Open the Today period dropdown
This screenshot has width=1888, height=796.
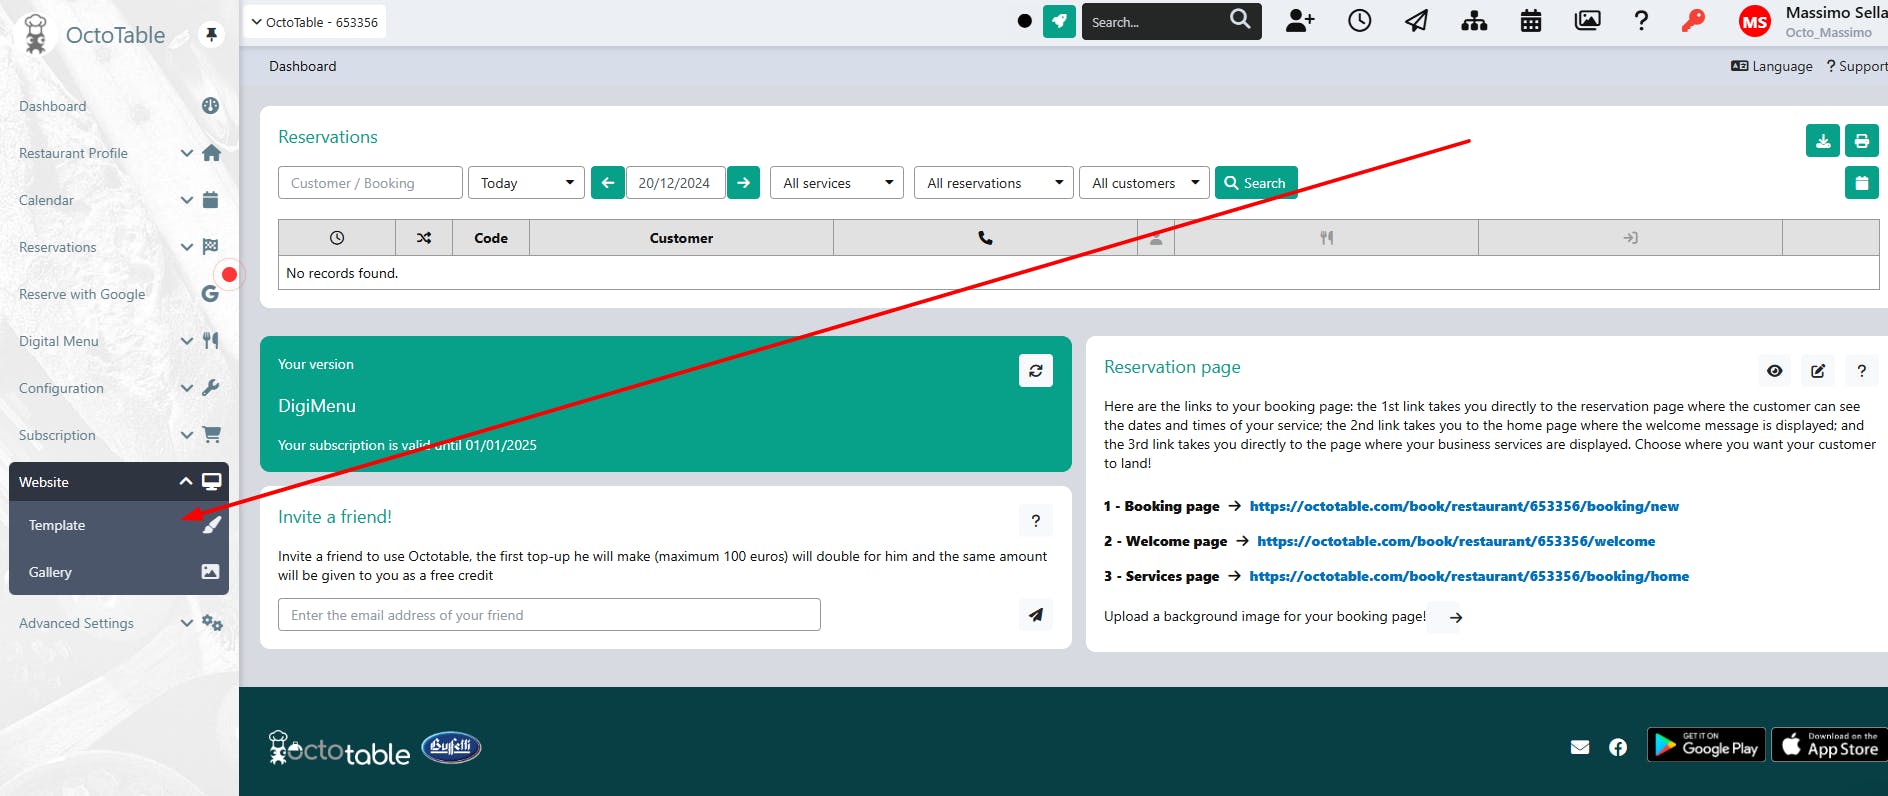coord(526,183)
